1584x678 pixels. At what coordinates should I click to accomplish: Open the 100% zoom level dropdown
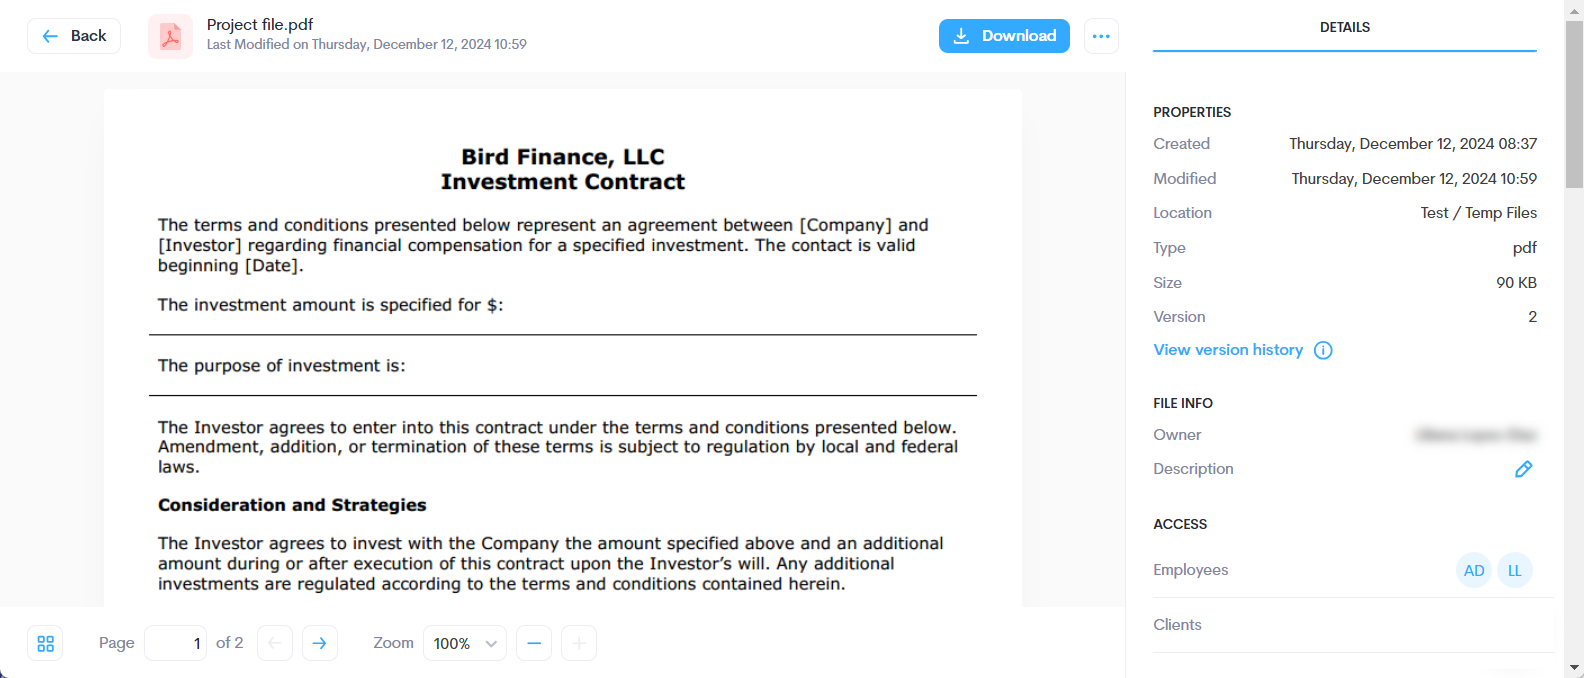pyautogui.click(x=465, y=643)
